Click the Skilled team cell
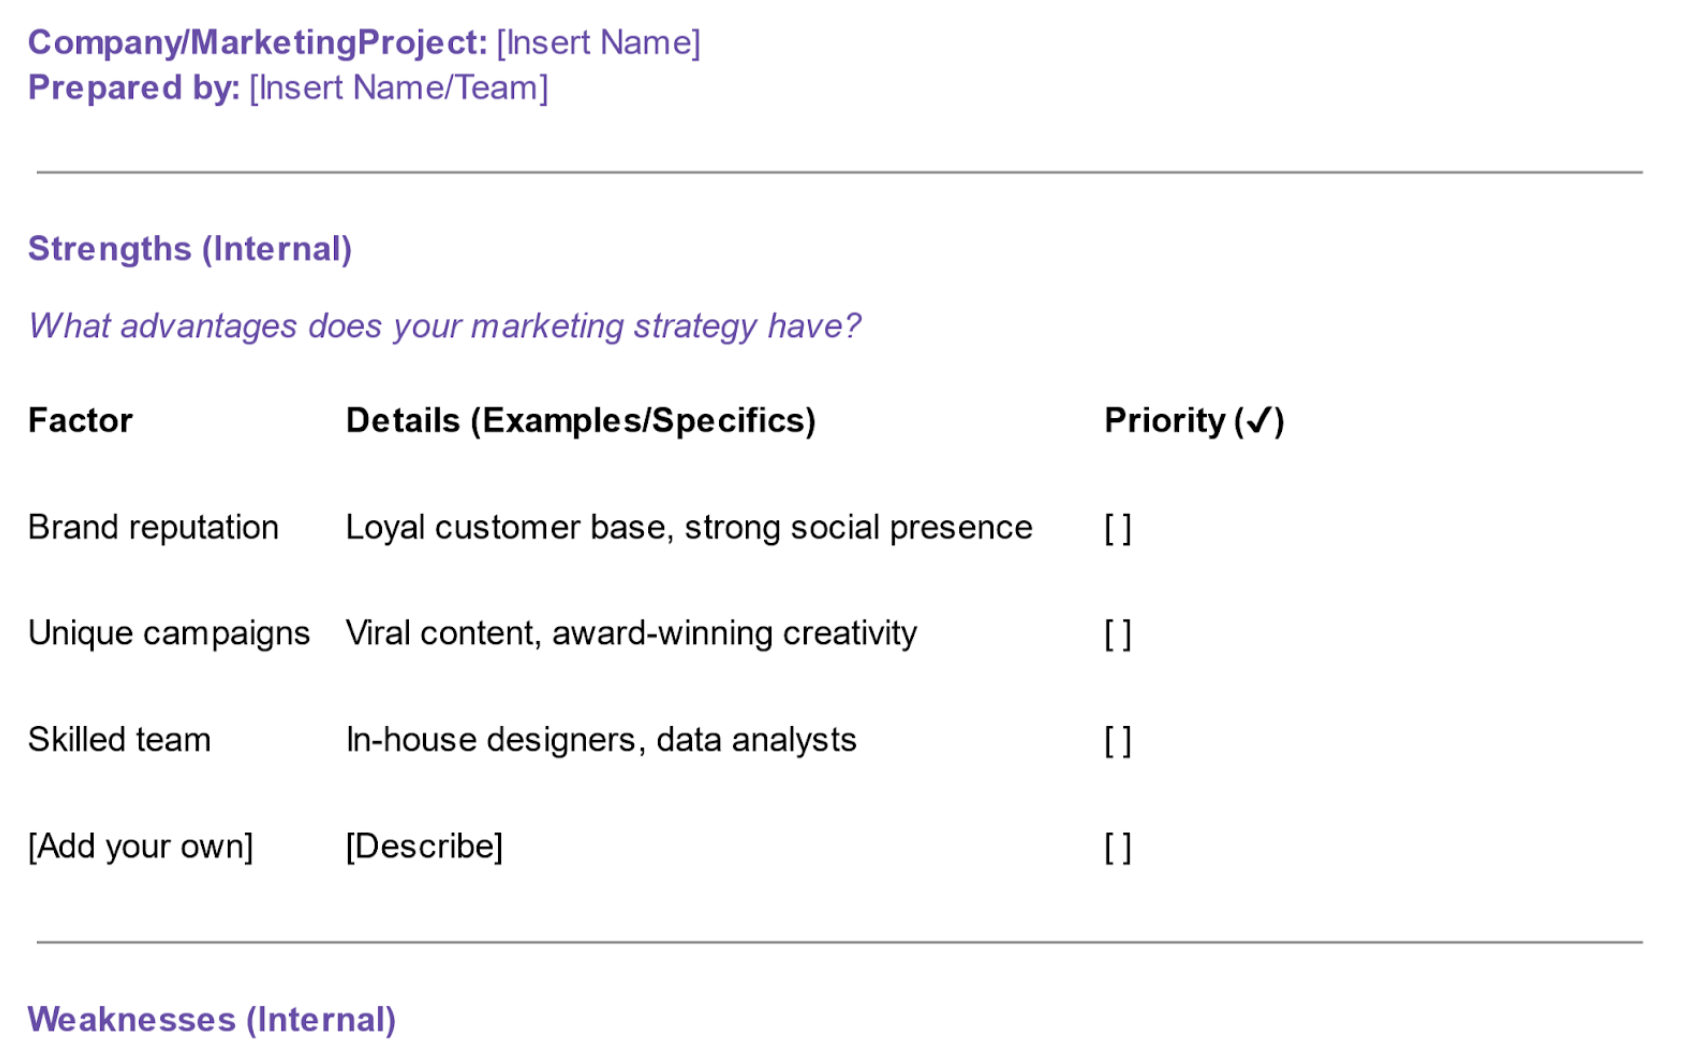The height and width of the screenshot is (1044, 1684). click(119, 740)
